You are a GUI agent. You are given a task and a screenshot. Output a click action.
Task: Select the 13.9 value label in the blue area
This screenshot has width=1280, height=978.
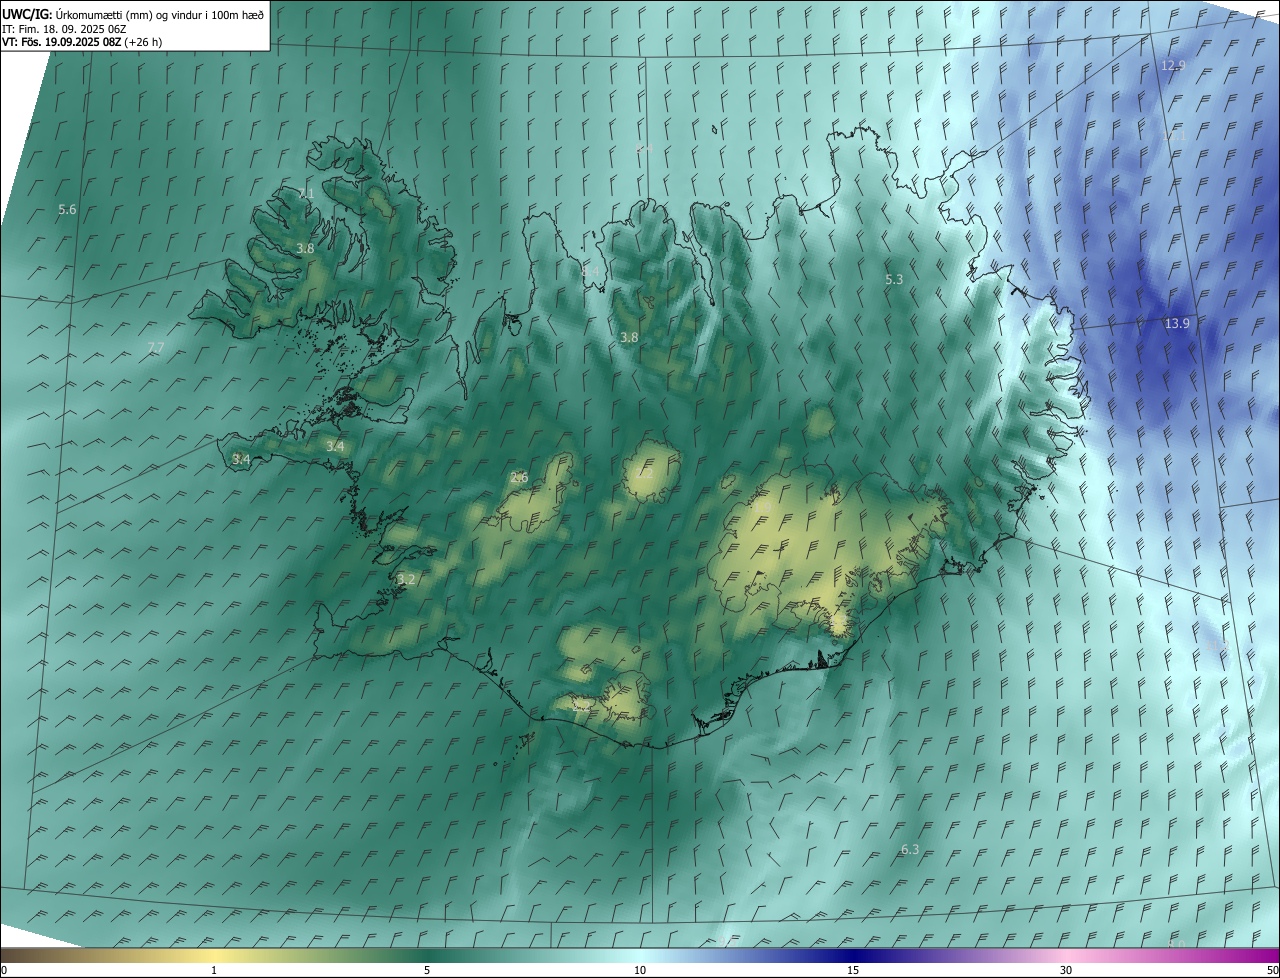[x=1177, y=323]
